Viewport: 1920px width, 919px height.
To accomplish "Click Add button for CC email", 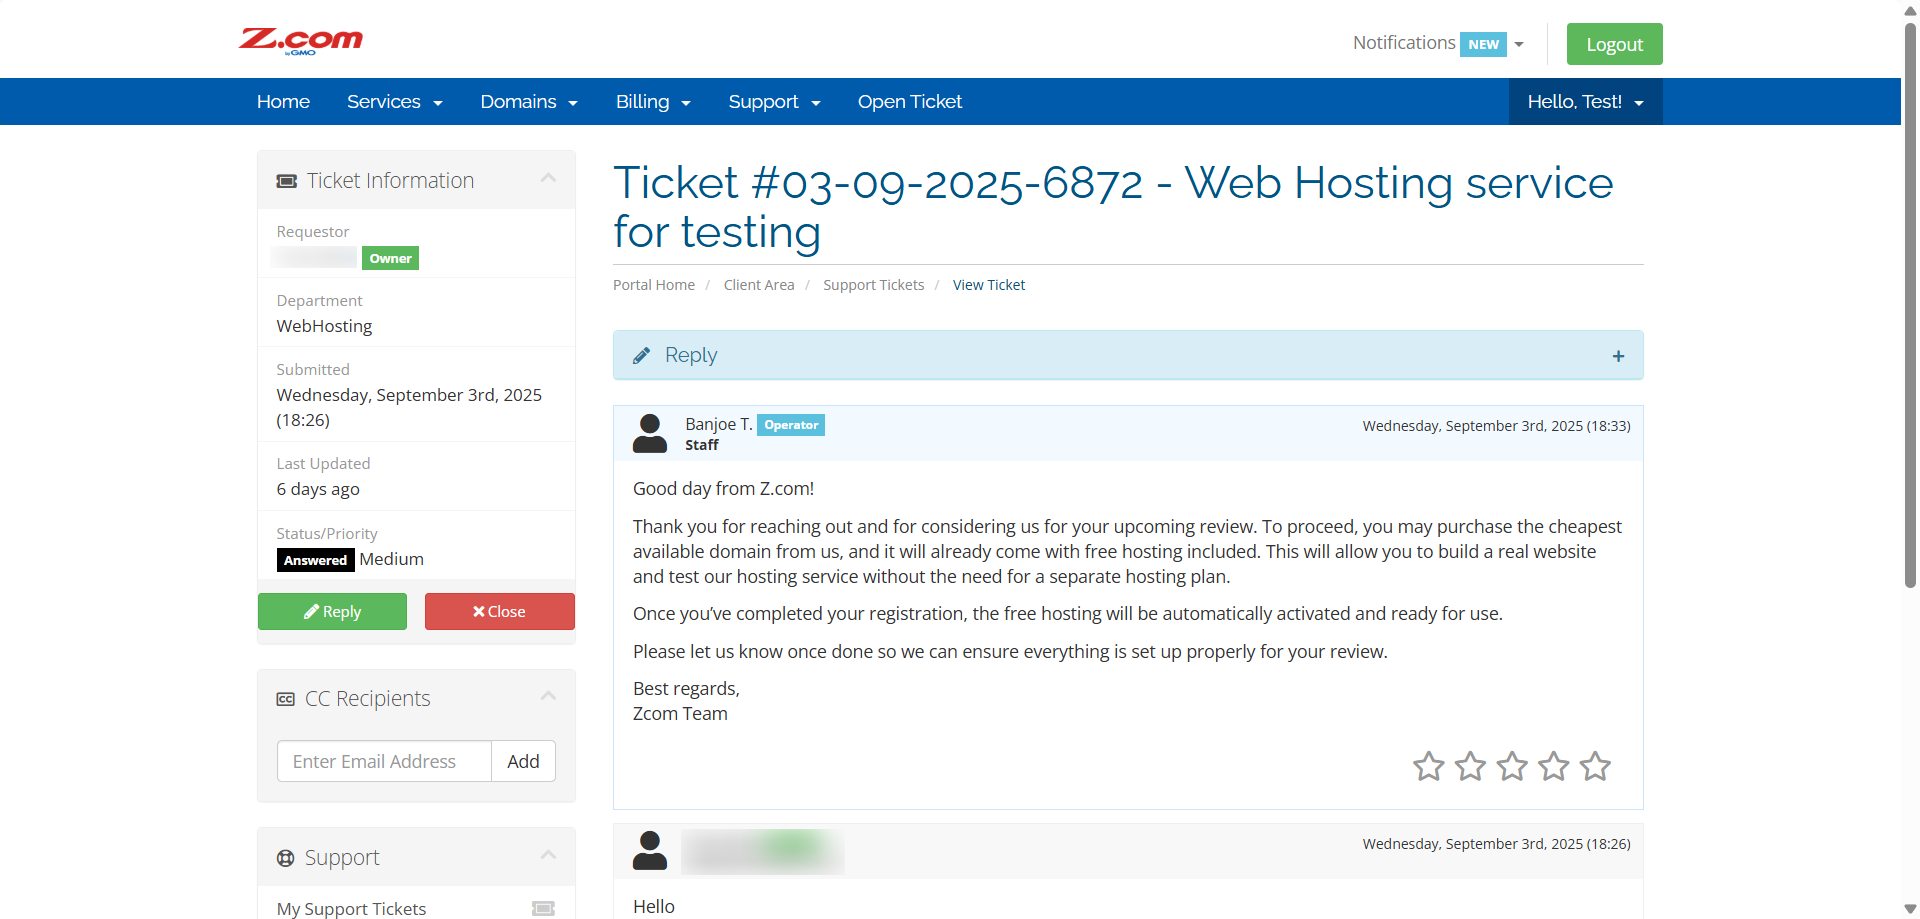I will (x=523, y=761).
